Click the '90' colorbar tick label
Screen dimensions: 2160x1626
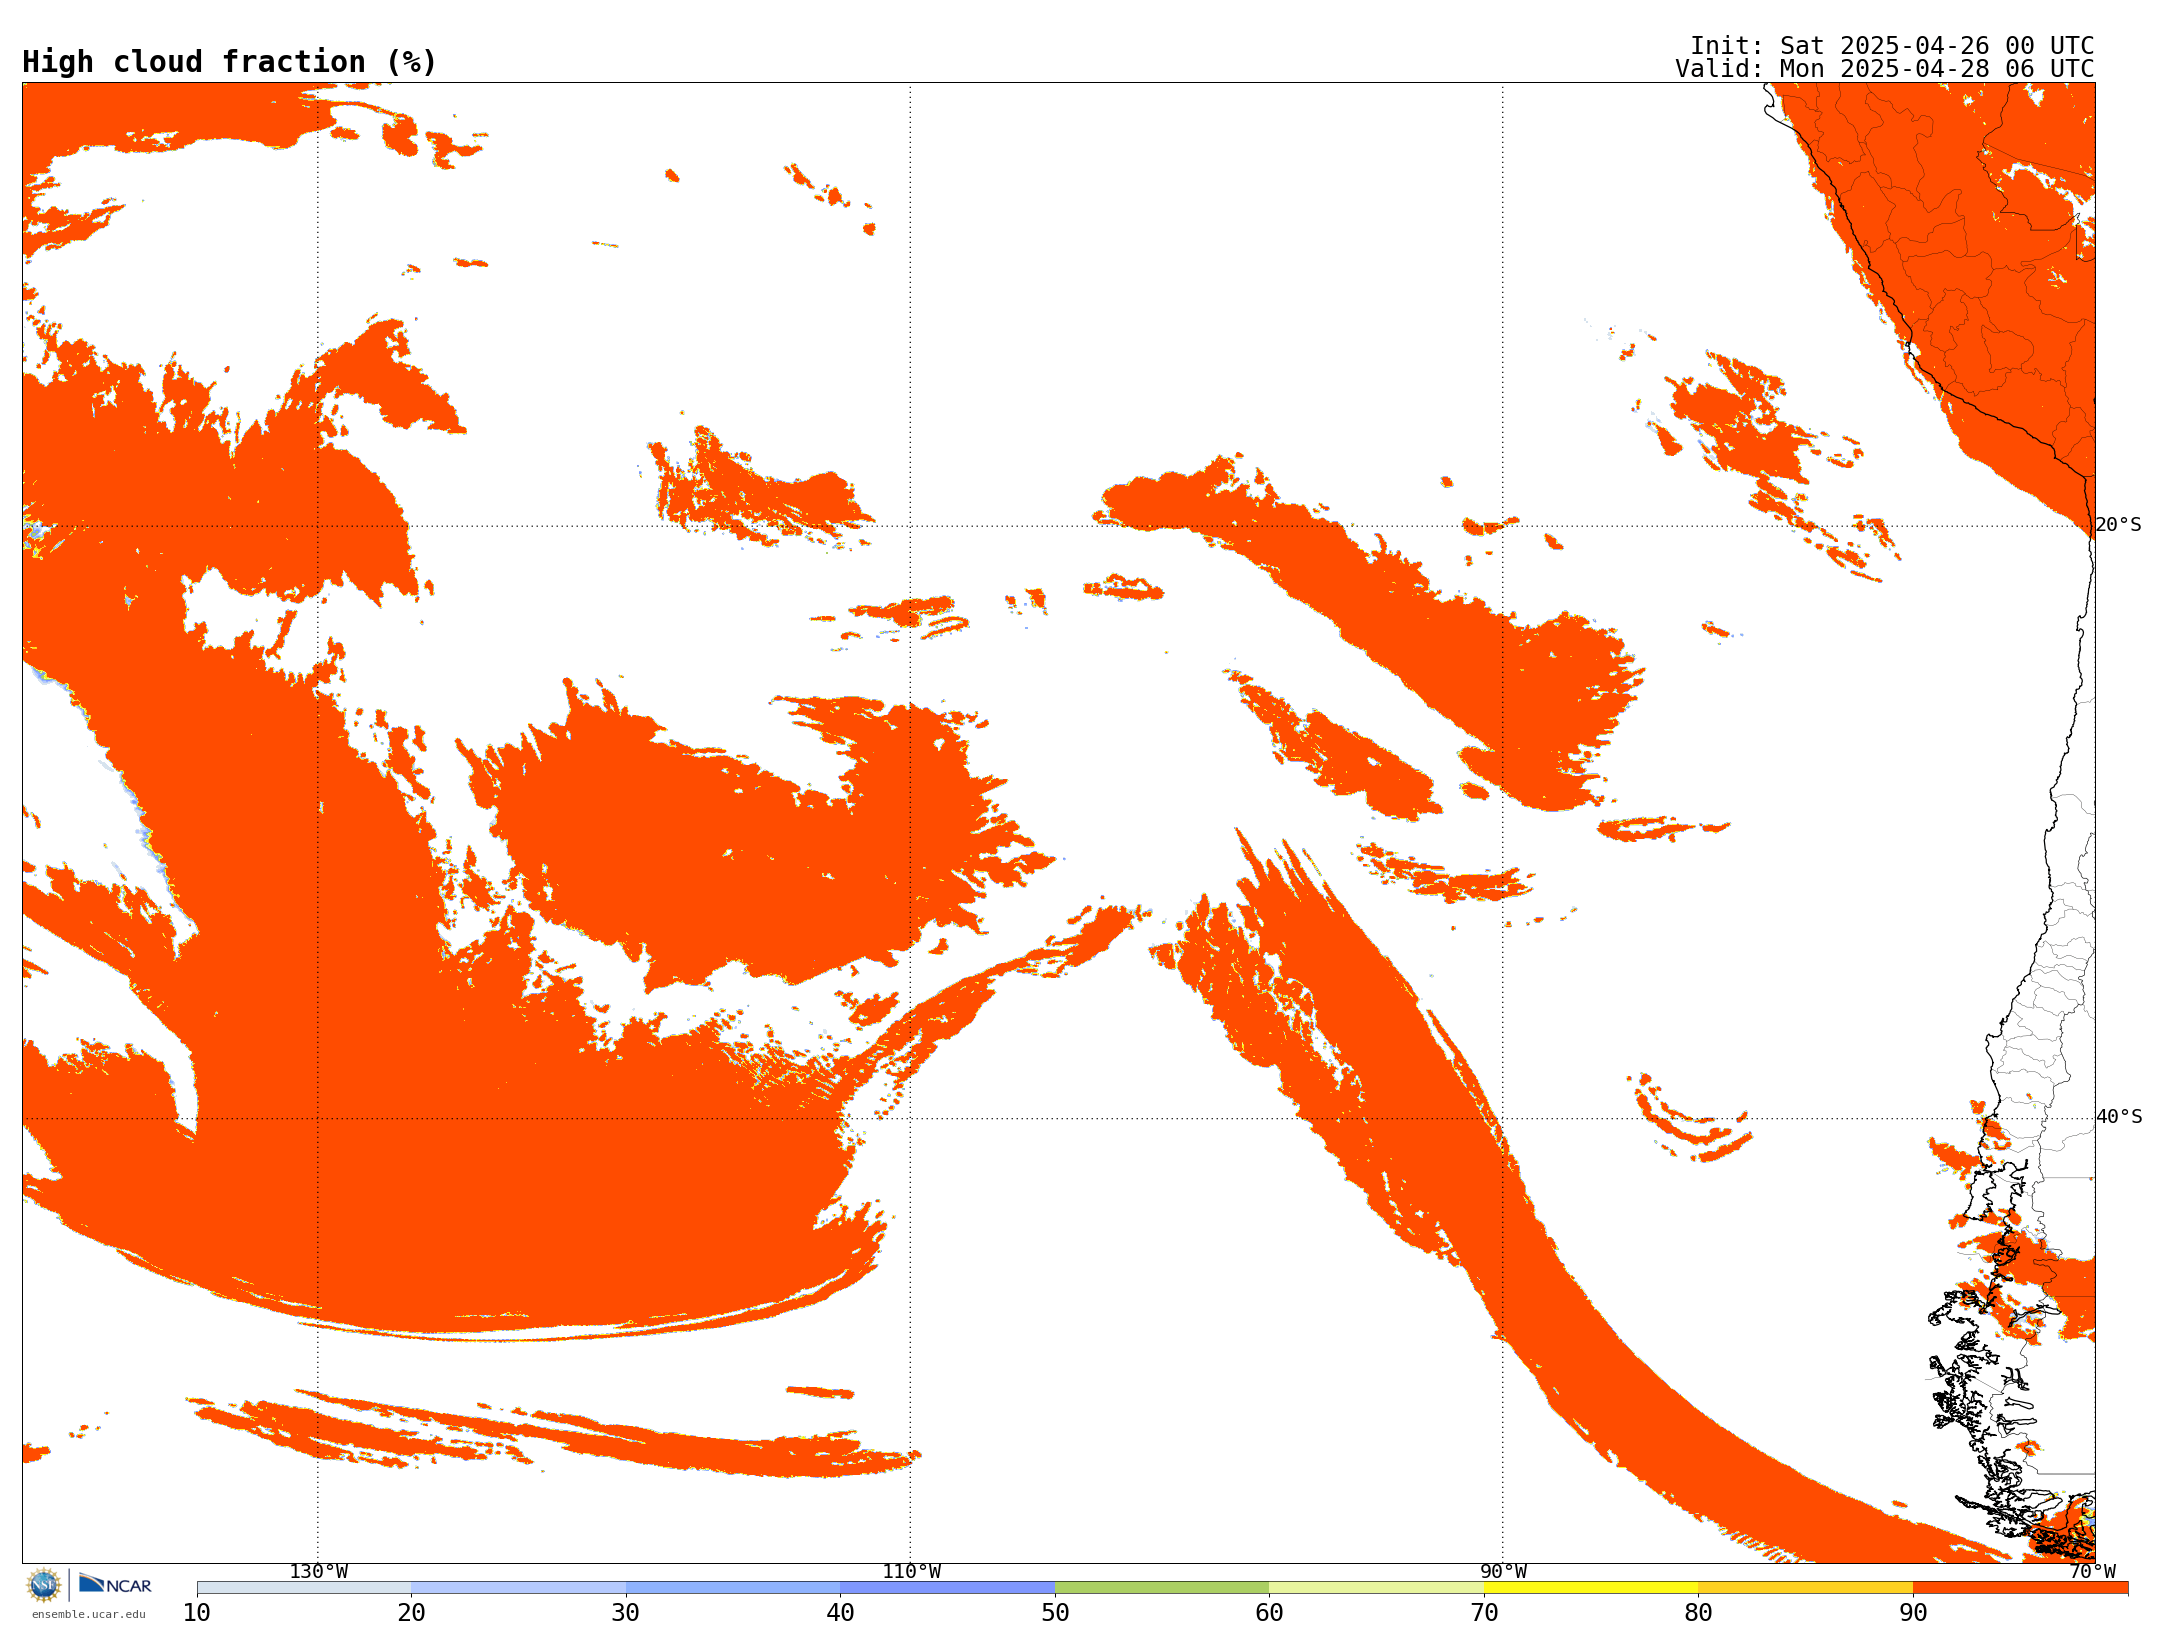pyautogui.click(x=1913, y=1613)
